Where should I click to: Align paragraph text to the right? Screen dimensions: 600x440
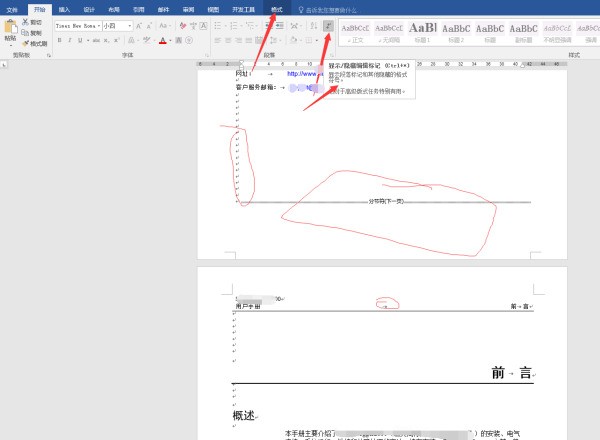238,40
